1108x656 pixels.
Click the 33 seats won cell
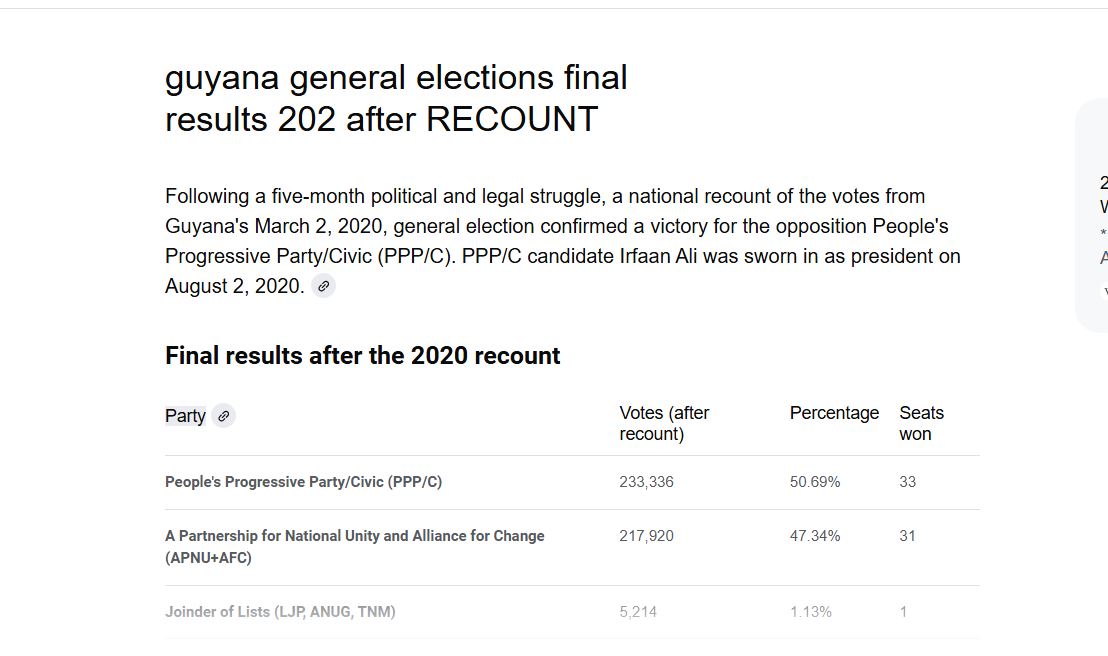tap(907, 482)
